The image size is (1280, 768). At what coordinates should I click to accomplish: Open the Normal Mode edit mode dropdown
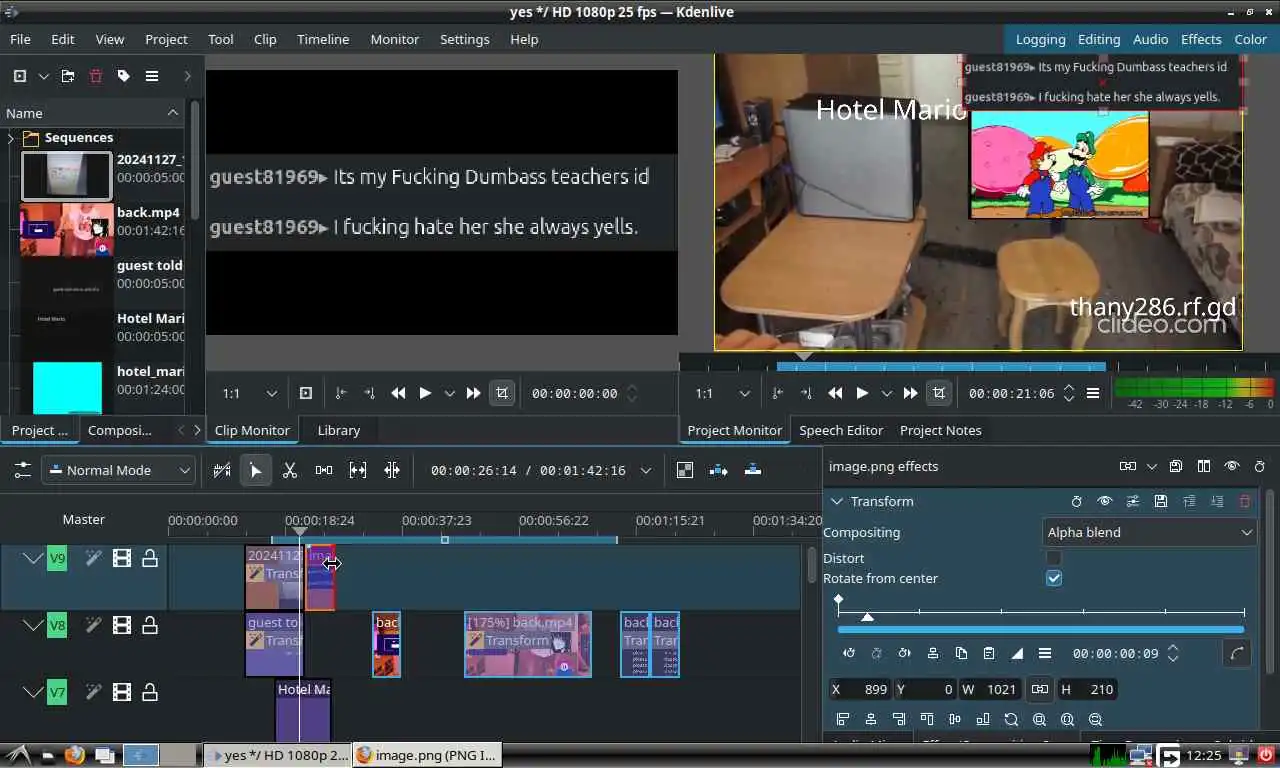click(118, 470)
